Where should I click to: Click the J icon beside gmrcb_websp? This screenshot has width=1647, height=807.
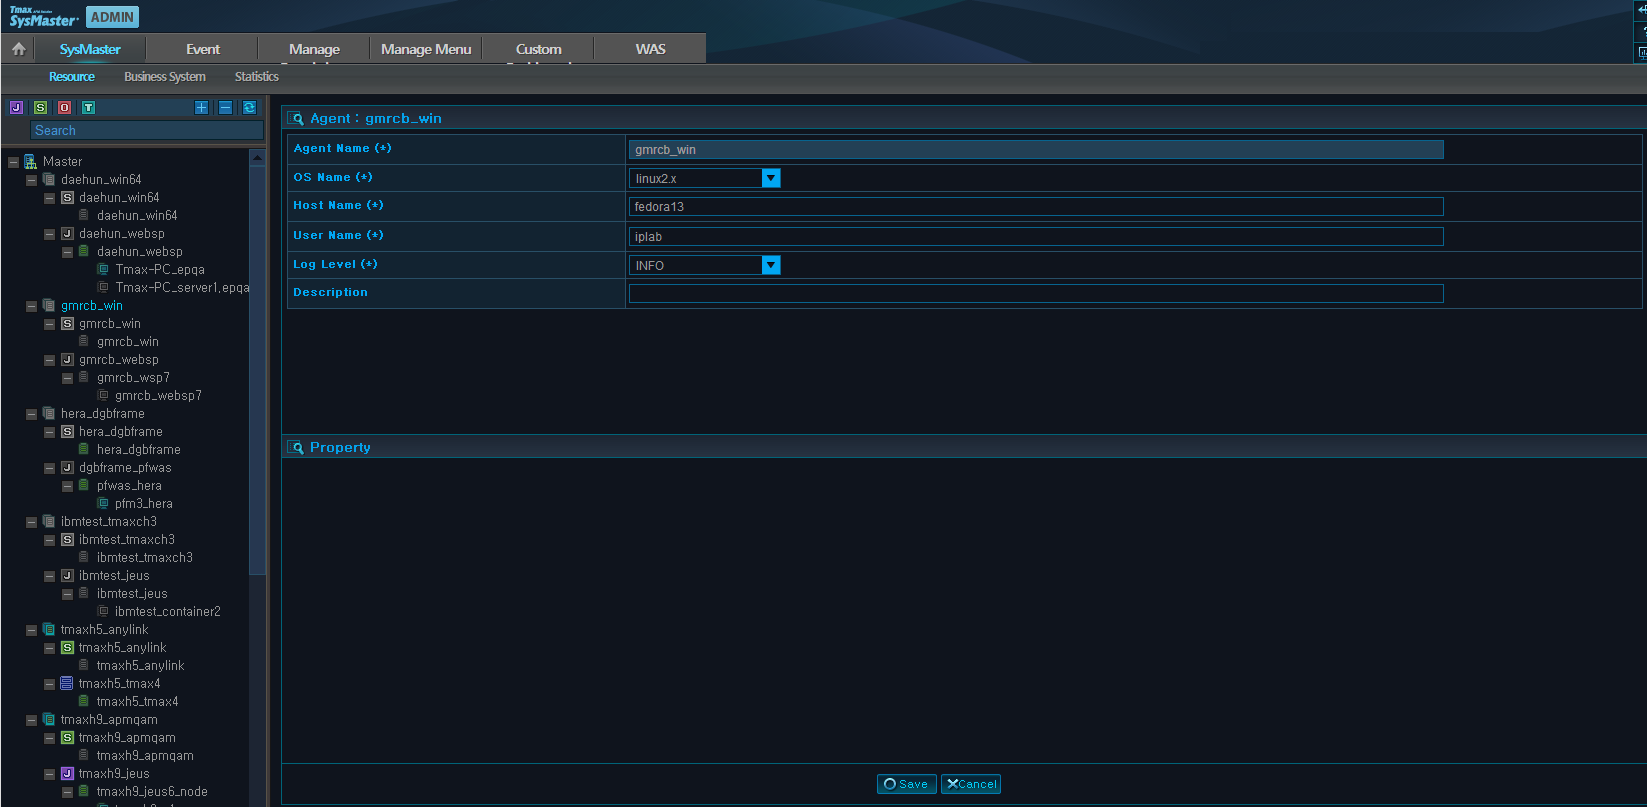point(67,360)
